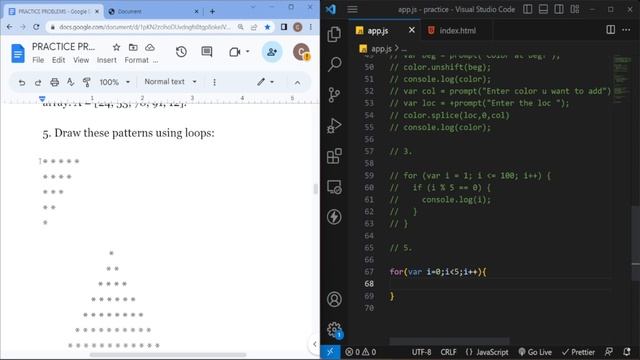This screenshot has height=360, width=640.
Task: Open editor More Actions menu
Action: 626,30
